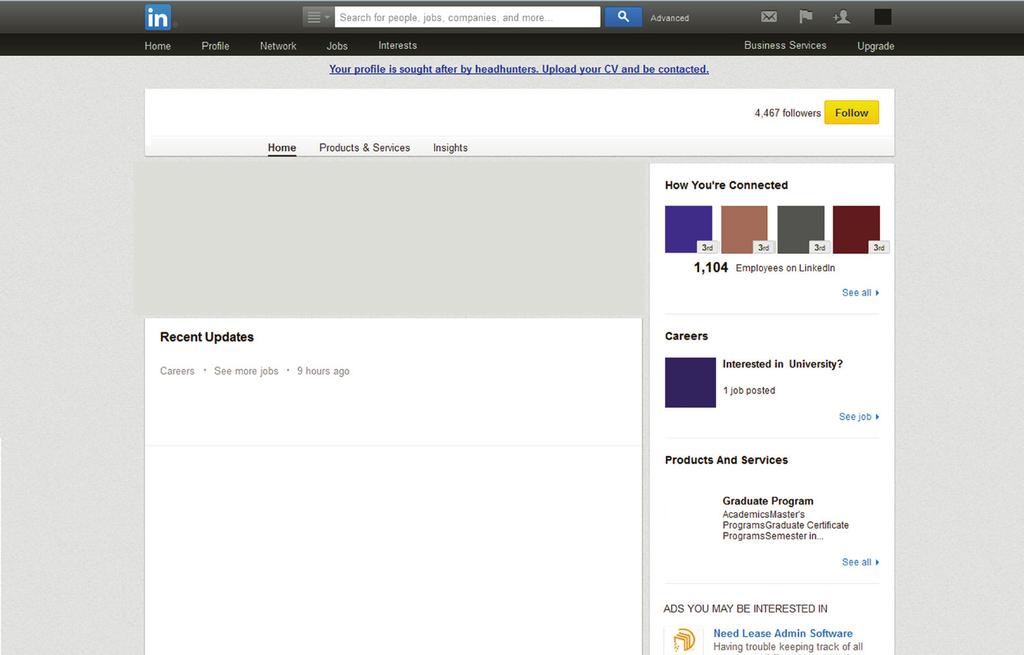Click the blue magnifier search button
This screenshot has height=655, width=1024.
(x=623, y=17)
